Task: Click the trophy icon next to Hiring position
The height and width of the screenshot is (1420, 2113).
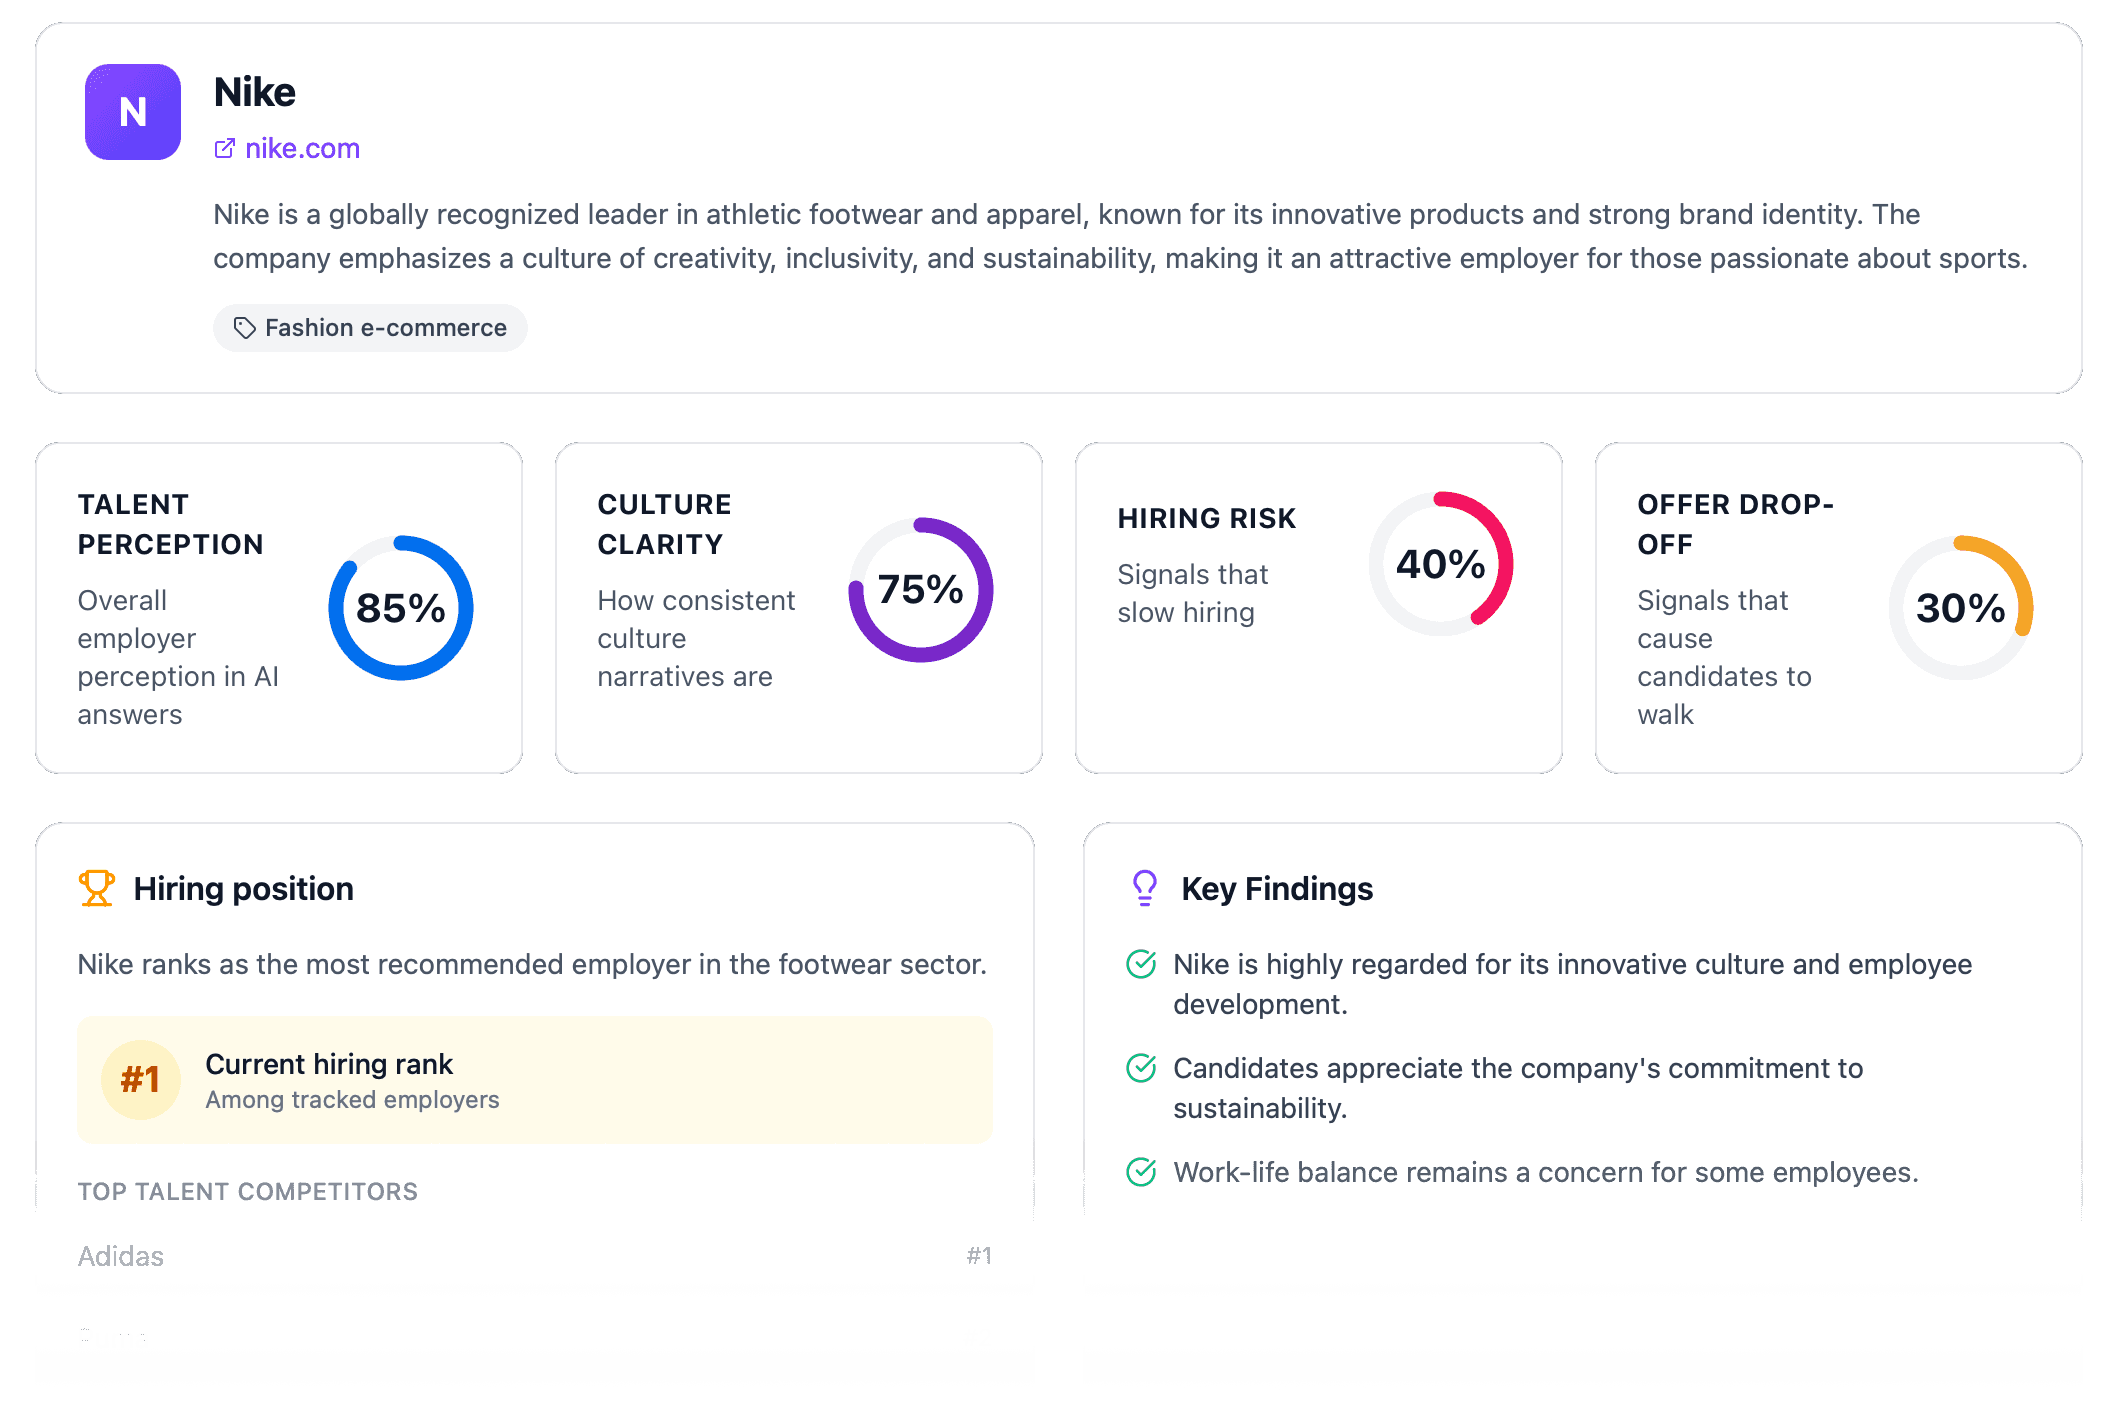Action: pyautogui.click(x=96, y=887)
